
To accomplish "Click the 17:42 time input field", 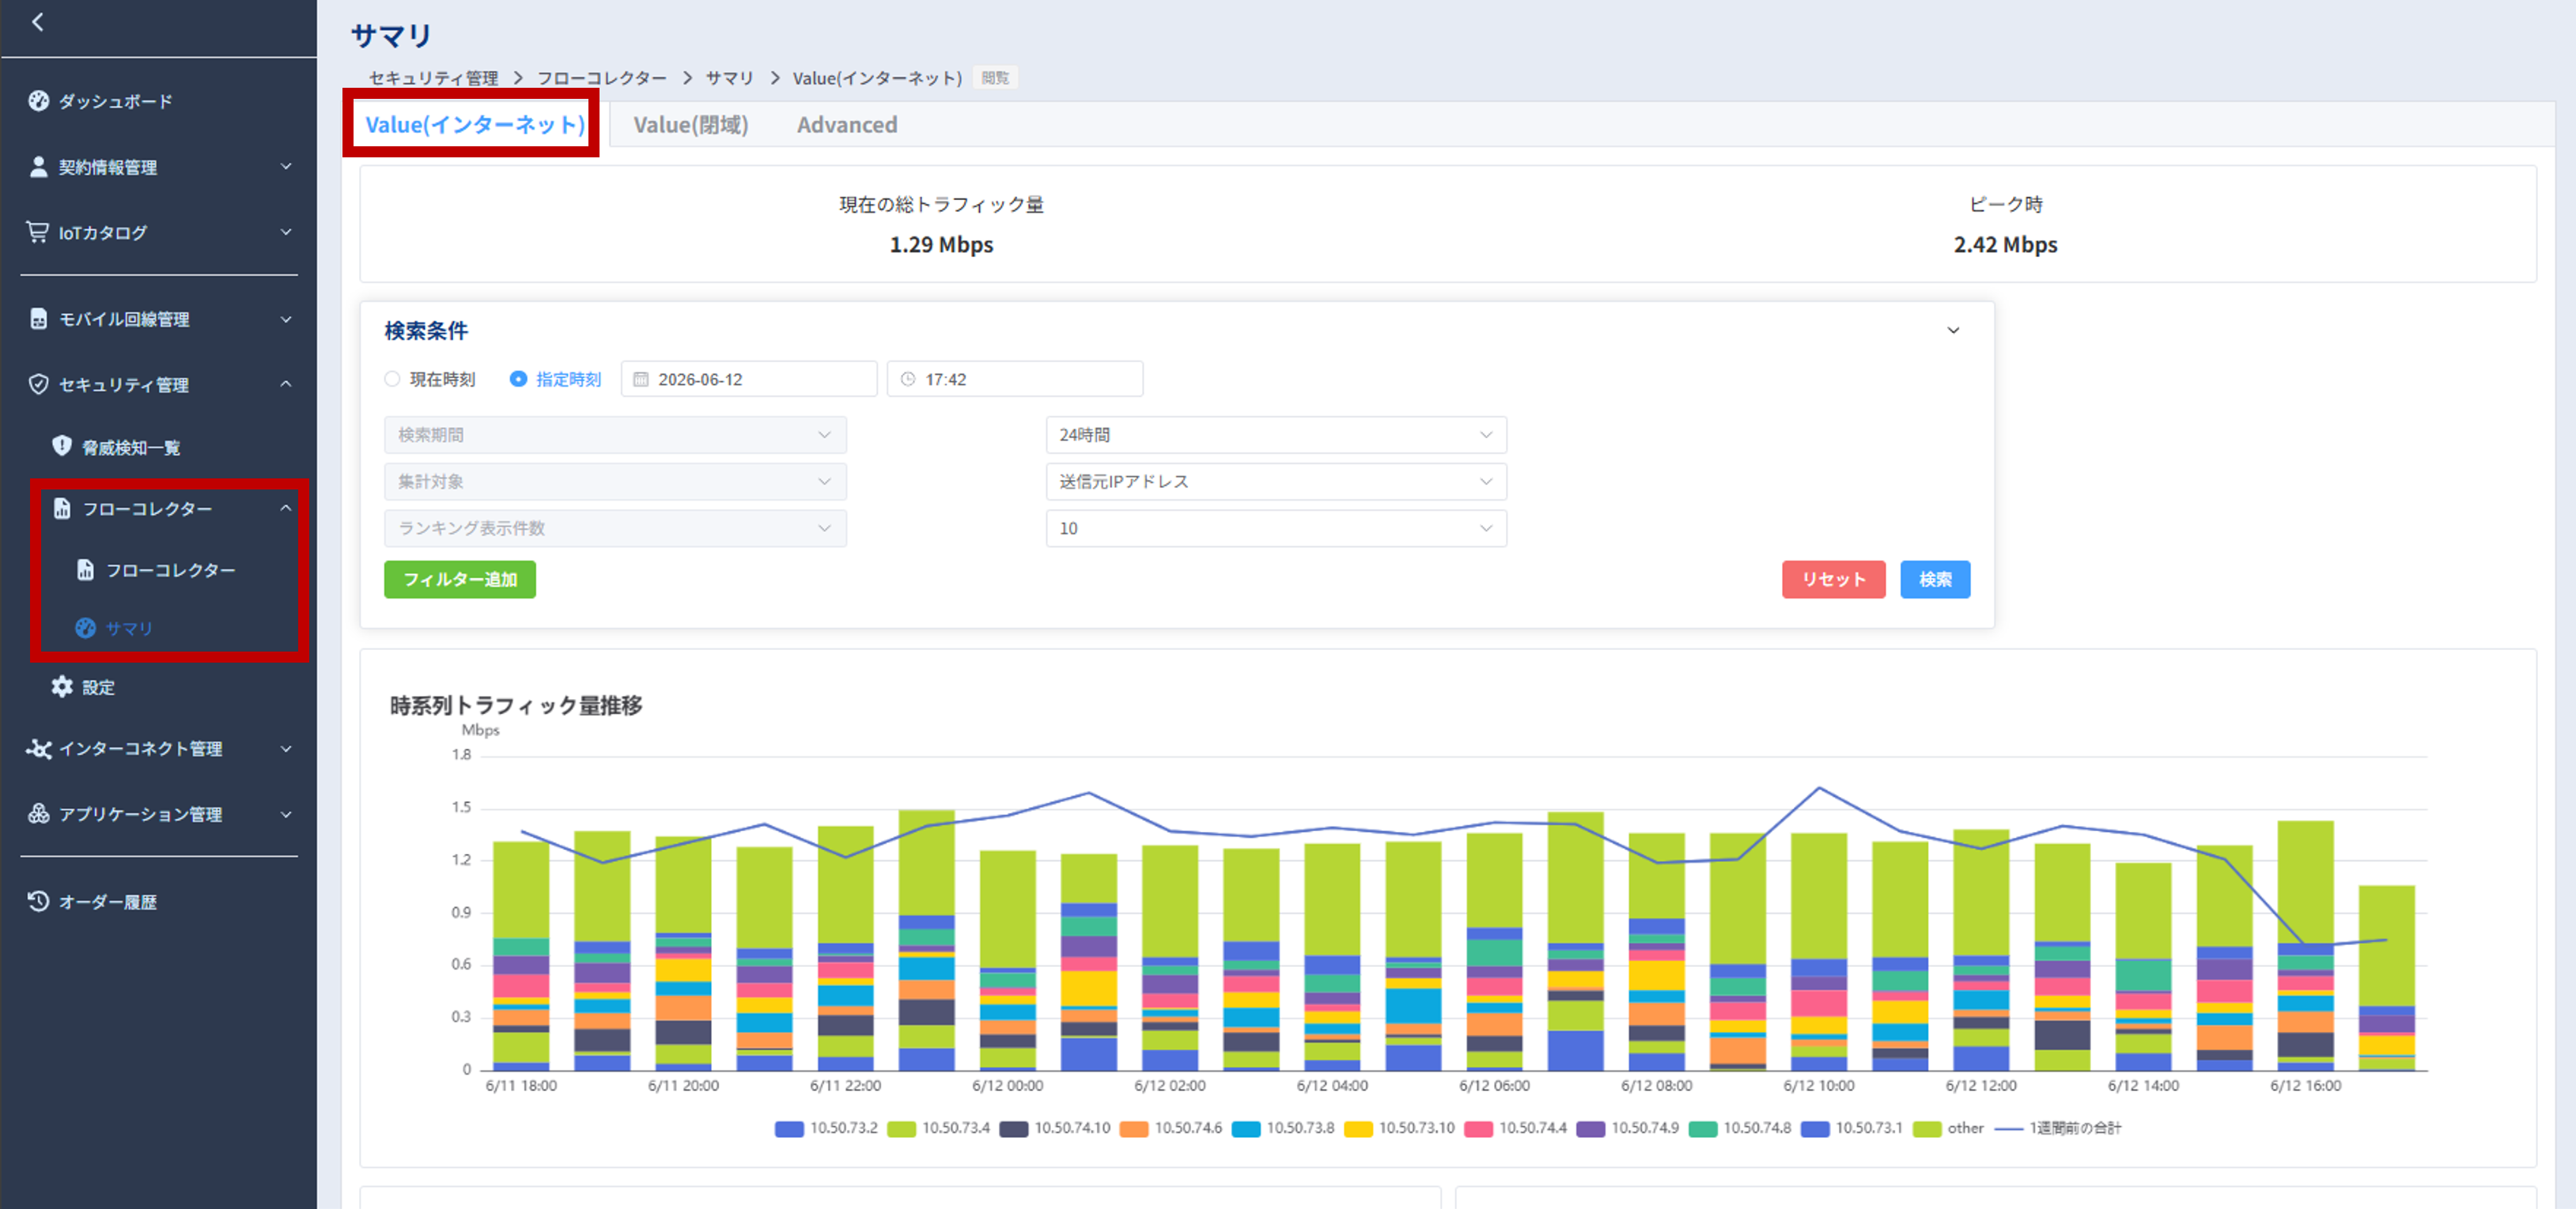I will tap(1015, 379).
